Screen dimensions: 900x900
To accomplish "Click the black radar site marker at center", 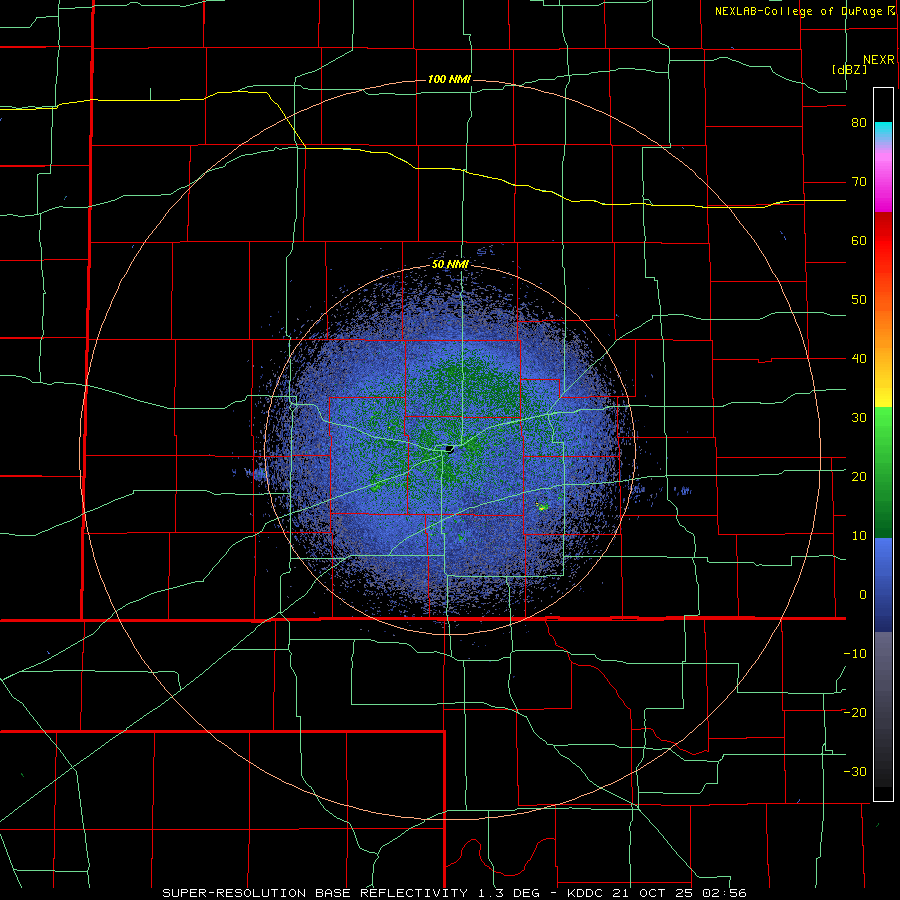I will click(449, 448).
